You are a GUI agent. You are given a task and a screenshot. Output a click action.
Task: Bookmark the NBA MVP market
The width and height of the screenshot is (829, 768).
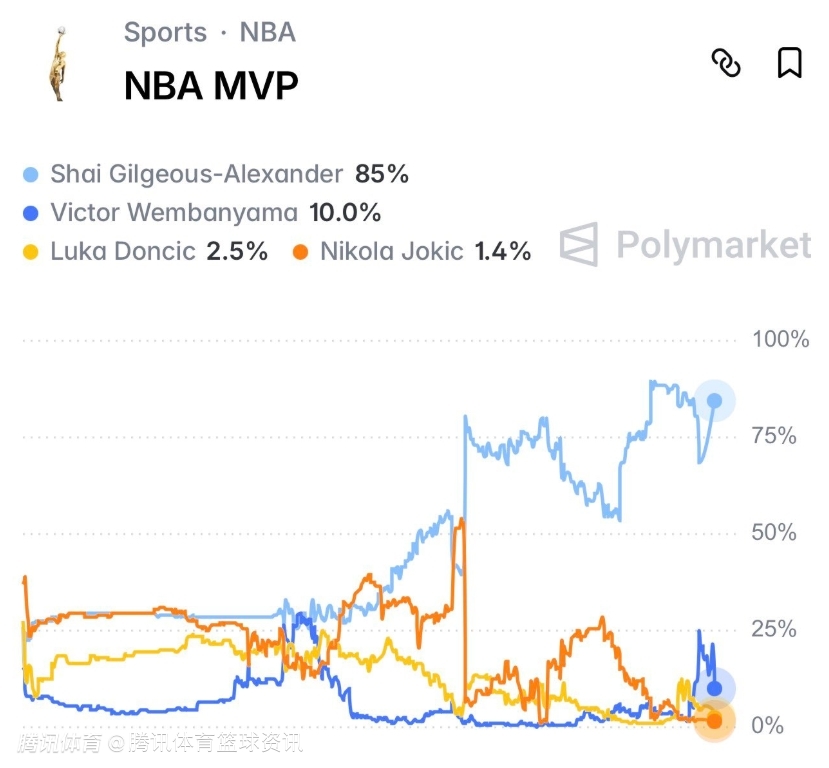(789, 63)
